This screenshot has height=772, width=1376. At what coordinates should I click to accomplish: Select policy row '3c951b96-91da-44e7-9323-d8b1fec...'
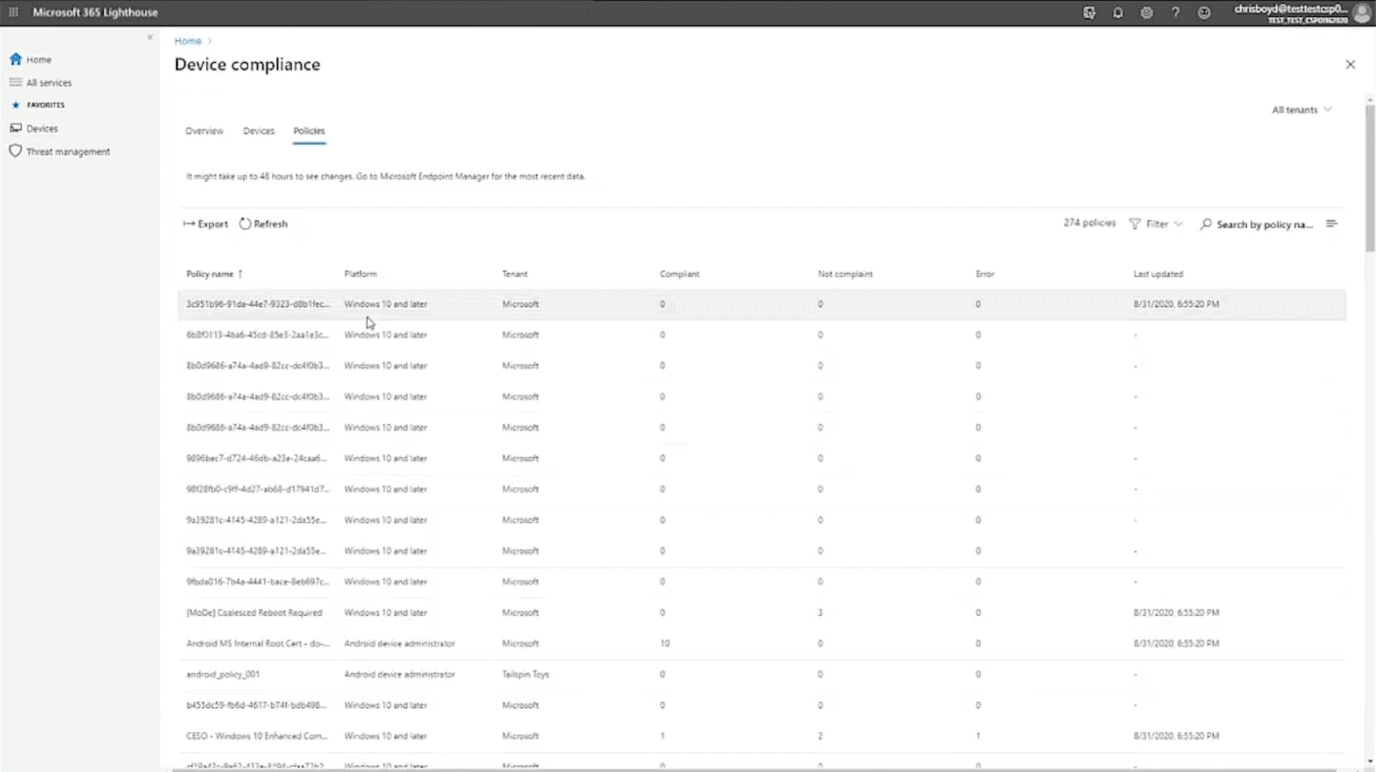[762, 304]
